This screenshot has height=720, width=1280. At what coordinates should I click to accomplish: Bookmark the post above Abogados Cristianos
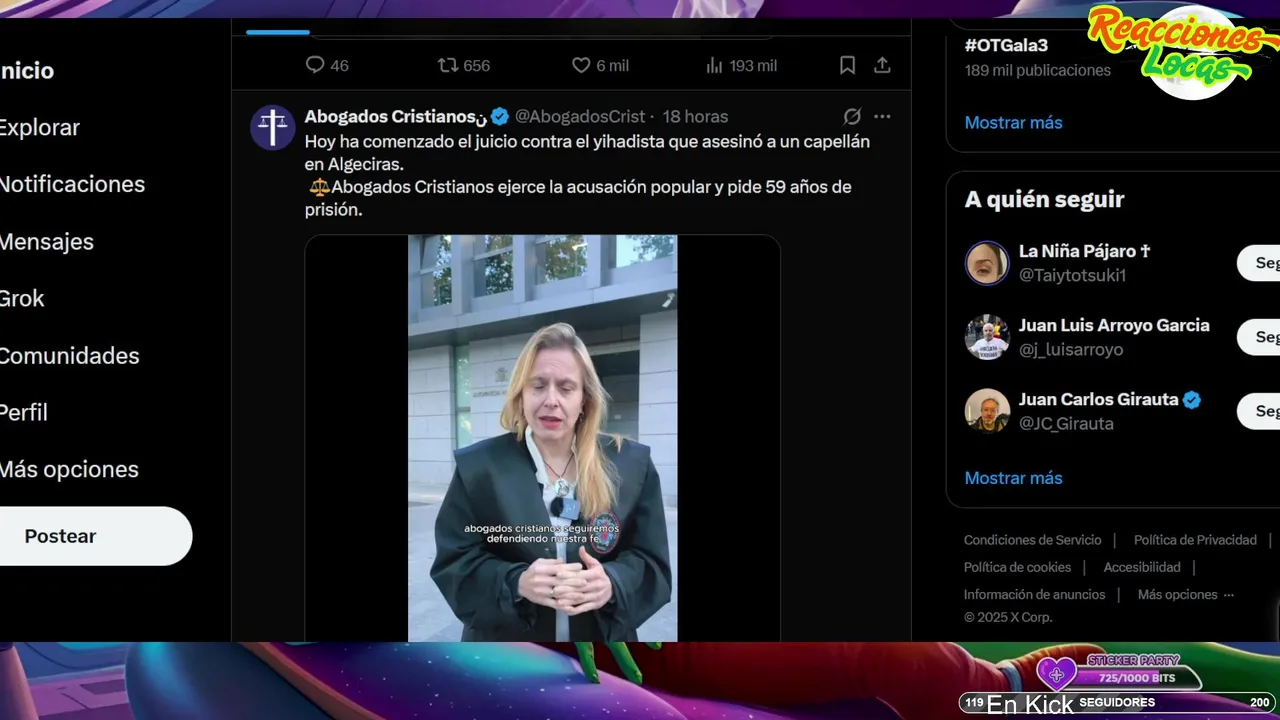point(847,65)
